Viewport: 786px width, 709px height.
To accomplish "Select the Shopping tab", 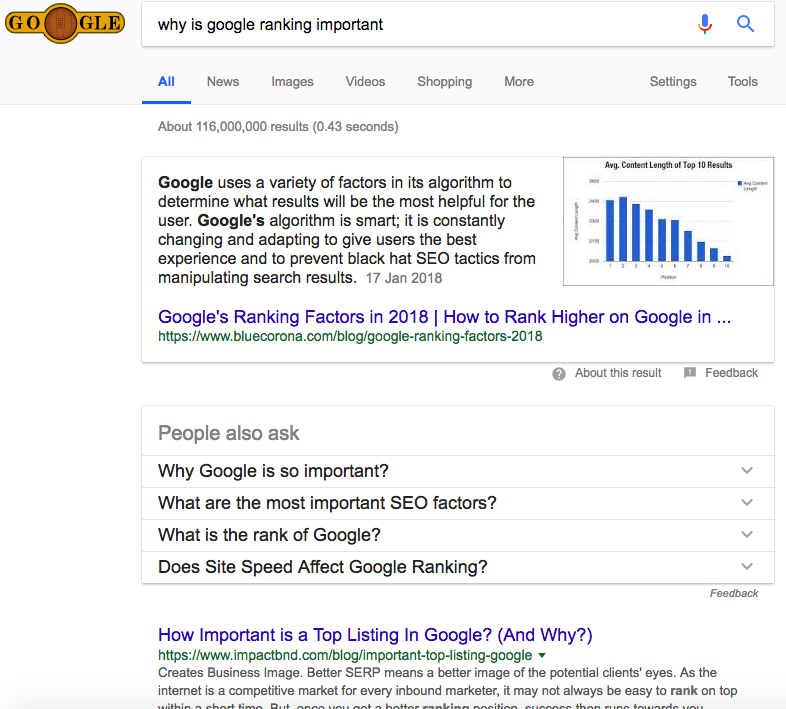I will click(444, 82).
